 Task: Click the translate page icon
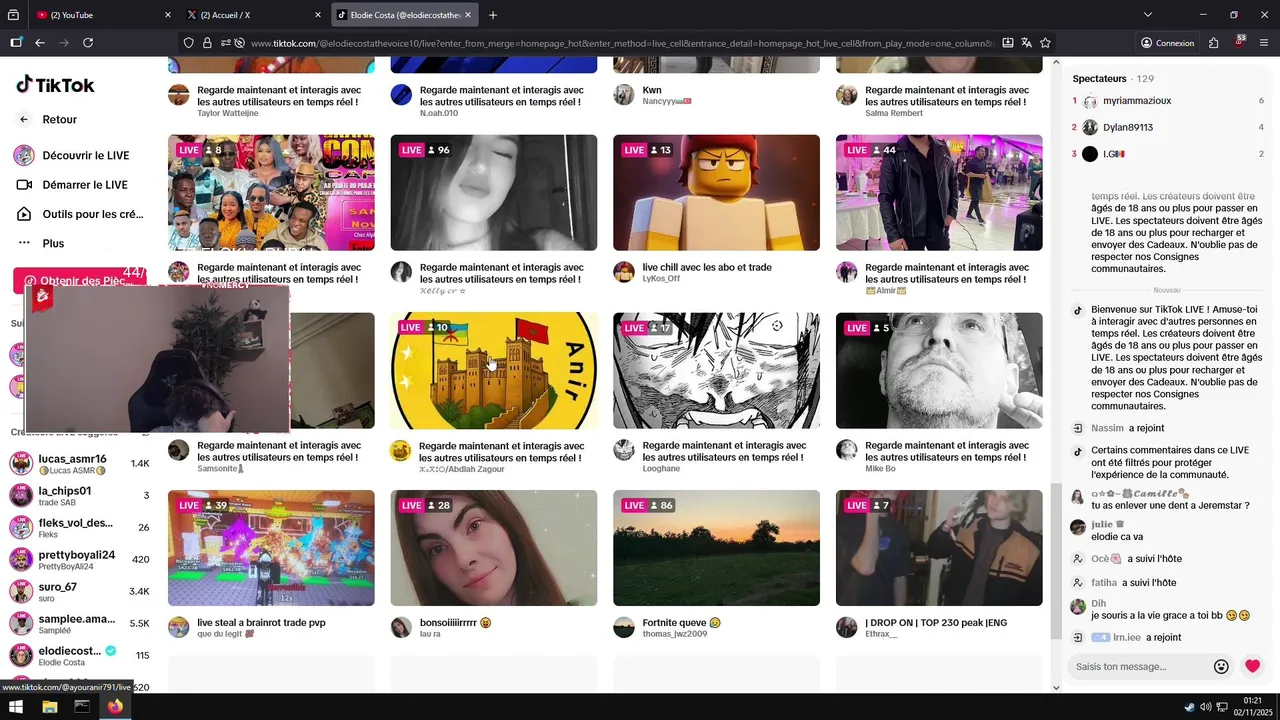1026,43
